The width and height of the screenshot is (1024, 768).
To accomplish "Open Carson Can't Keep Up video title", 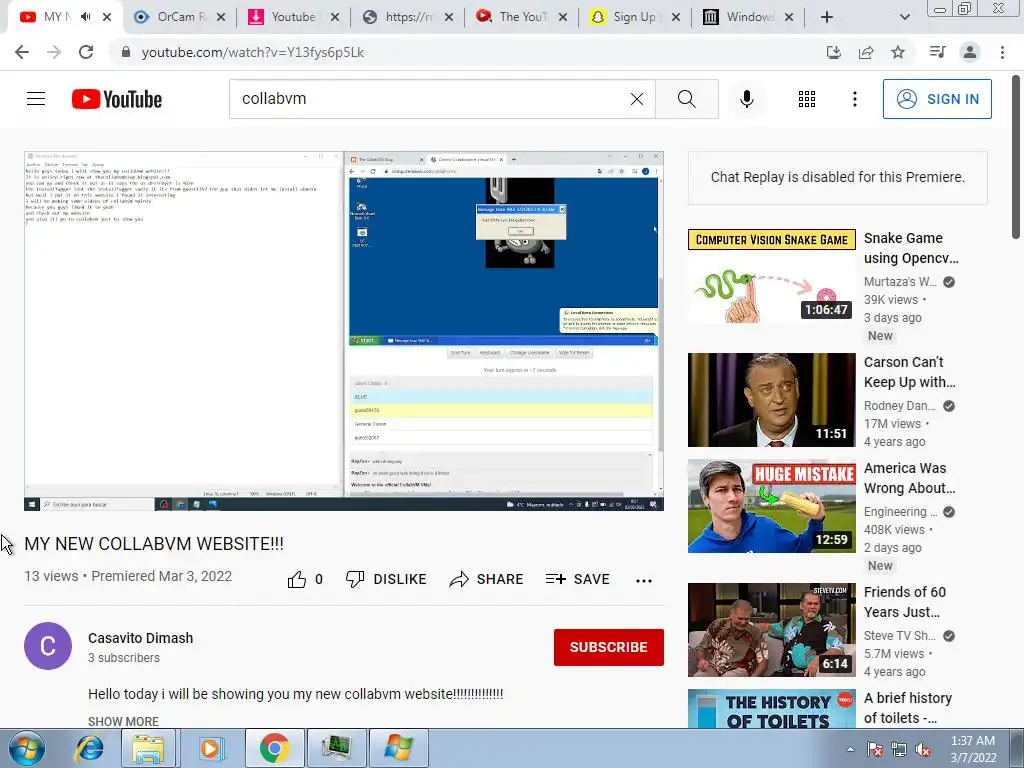I will pos(909,372).
